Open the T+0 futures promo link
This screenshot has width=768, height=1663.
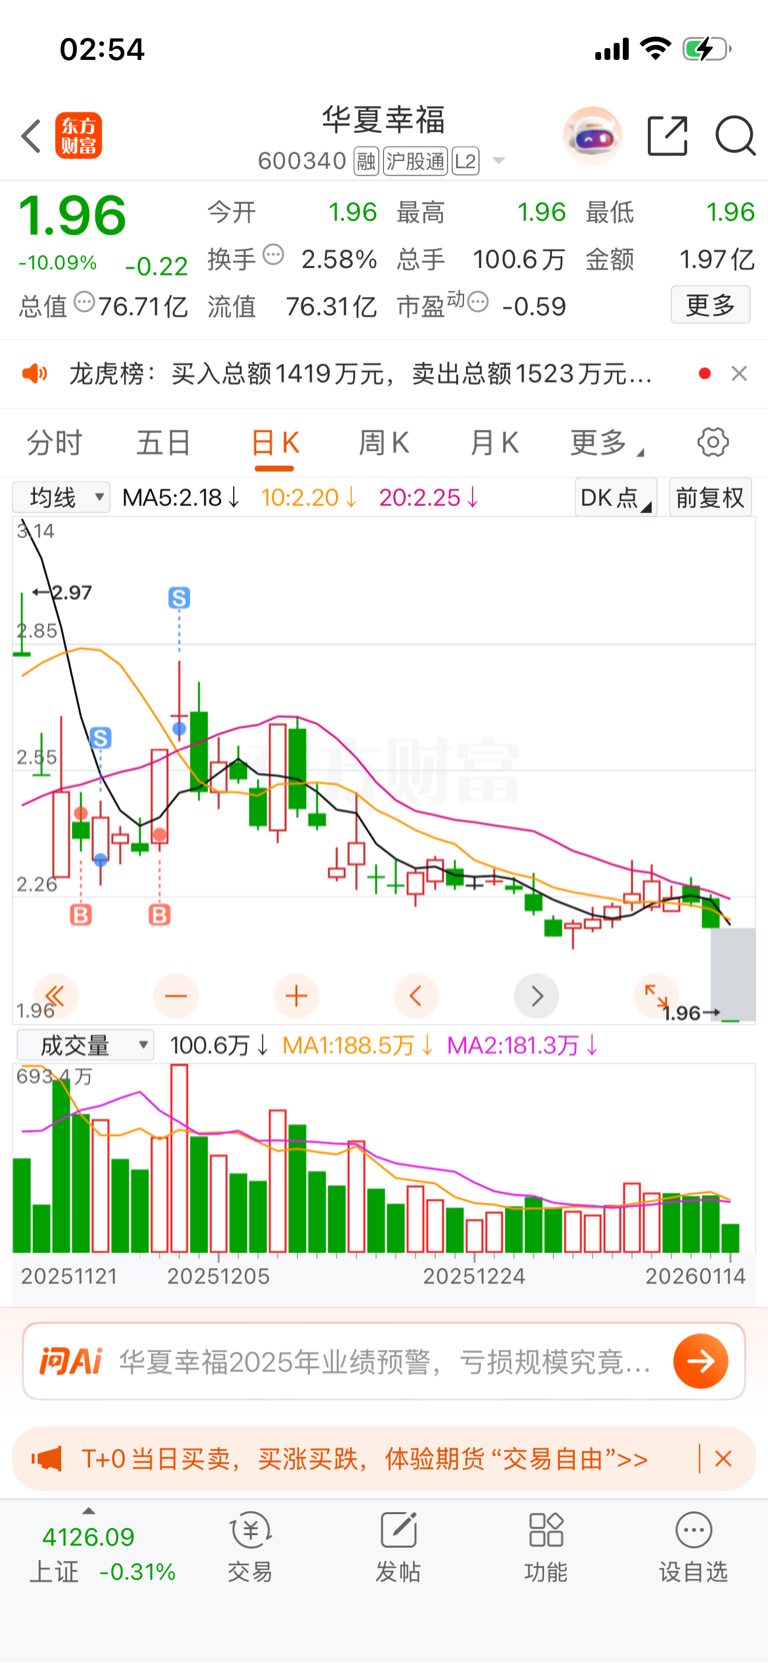(365, 1459)
